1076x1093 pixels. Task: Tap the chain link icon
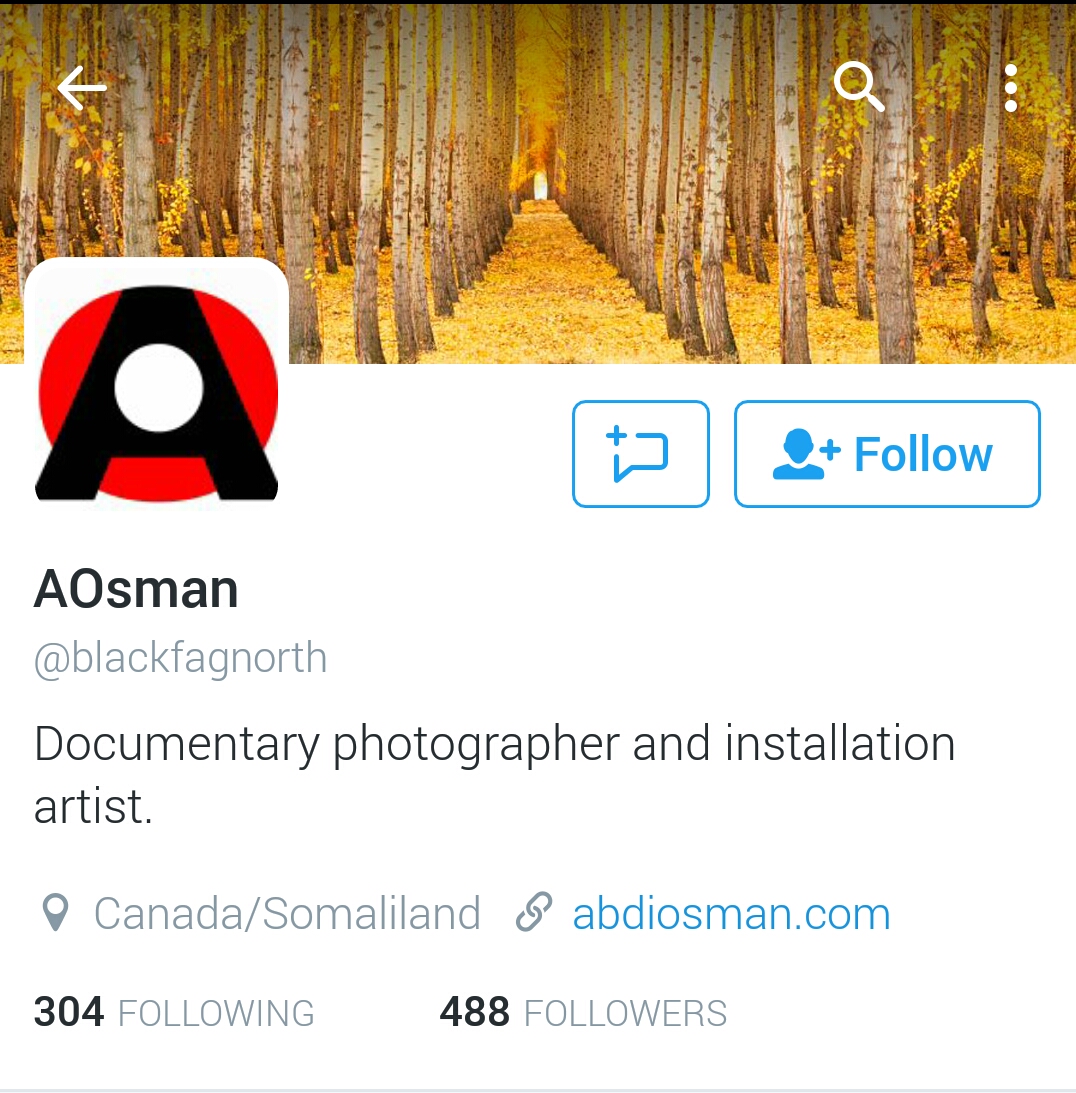click(535, 912)
